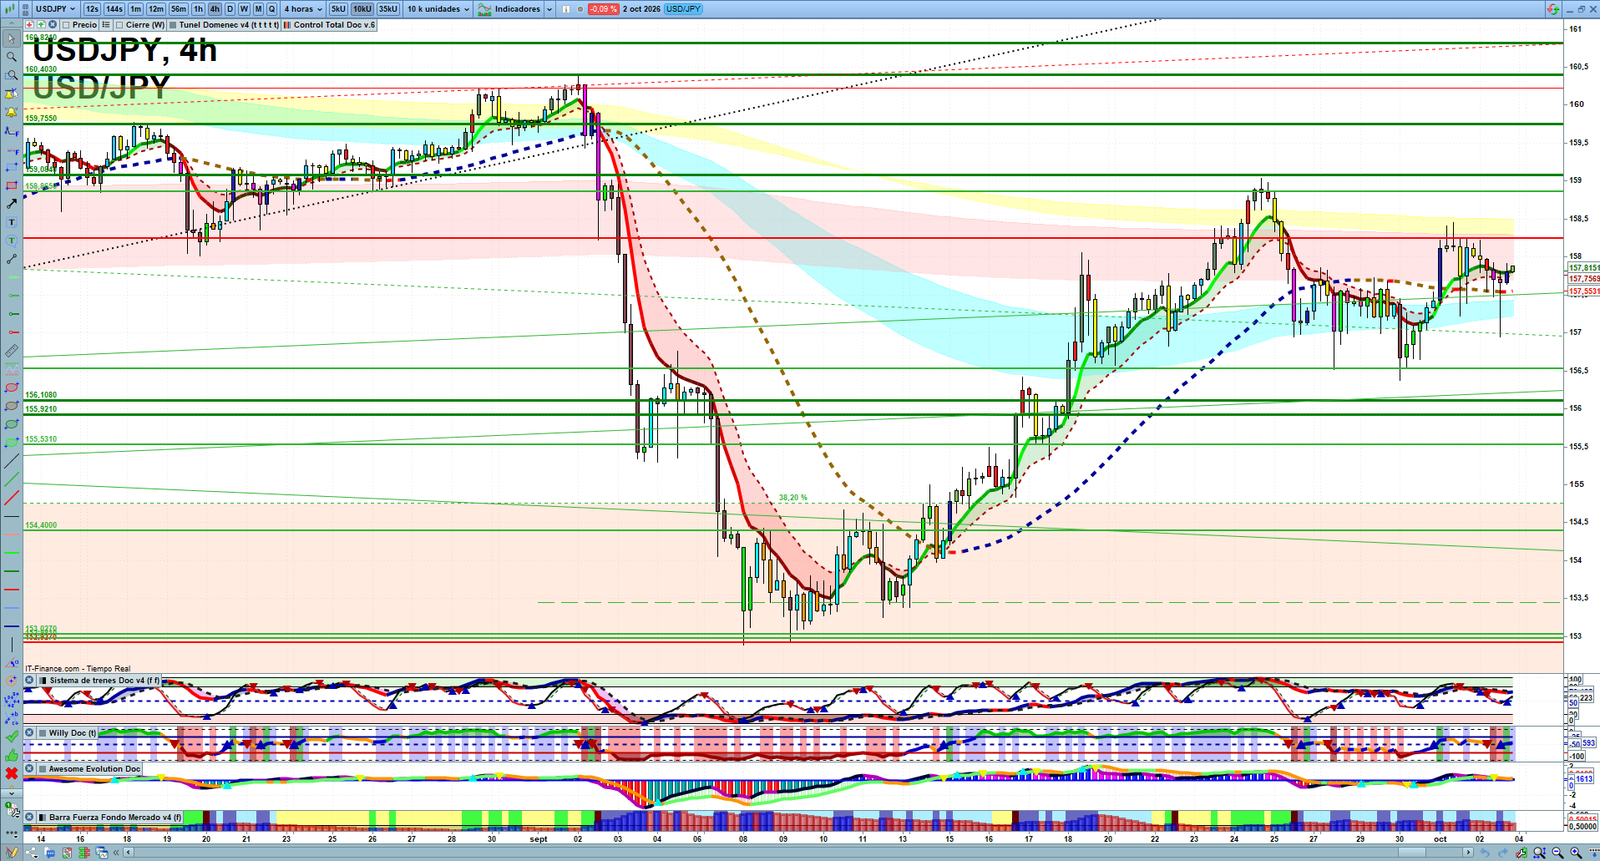Select the arrow pointer tool in left toolbar

click(11, 39)
